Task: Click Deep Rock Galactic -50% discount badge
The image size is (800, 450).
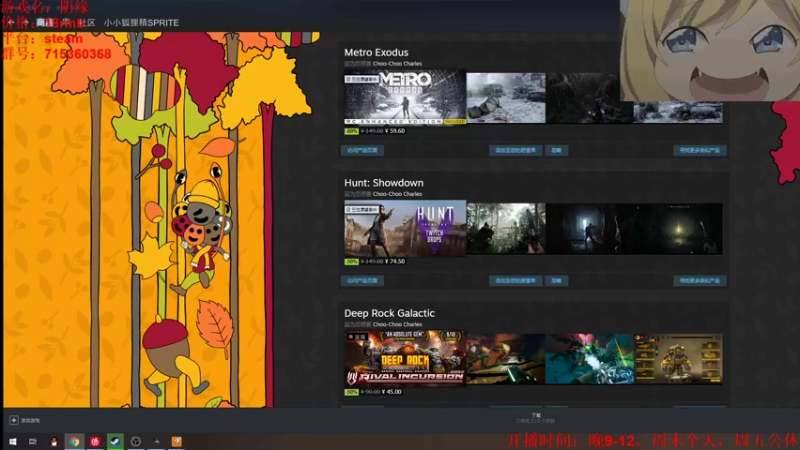Action: click(351, 392)
